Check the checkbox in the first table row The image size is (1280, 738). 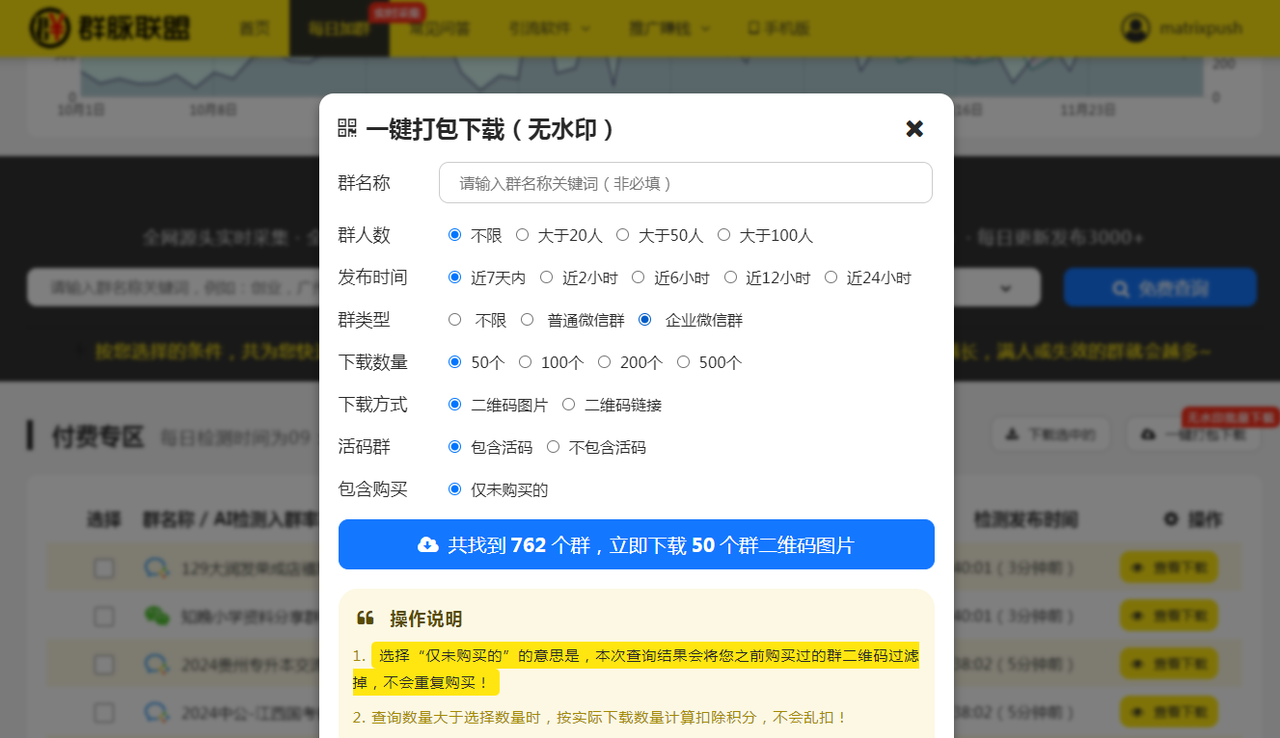(104, 567)
